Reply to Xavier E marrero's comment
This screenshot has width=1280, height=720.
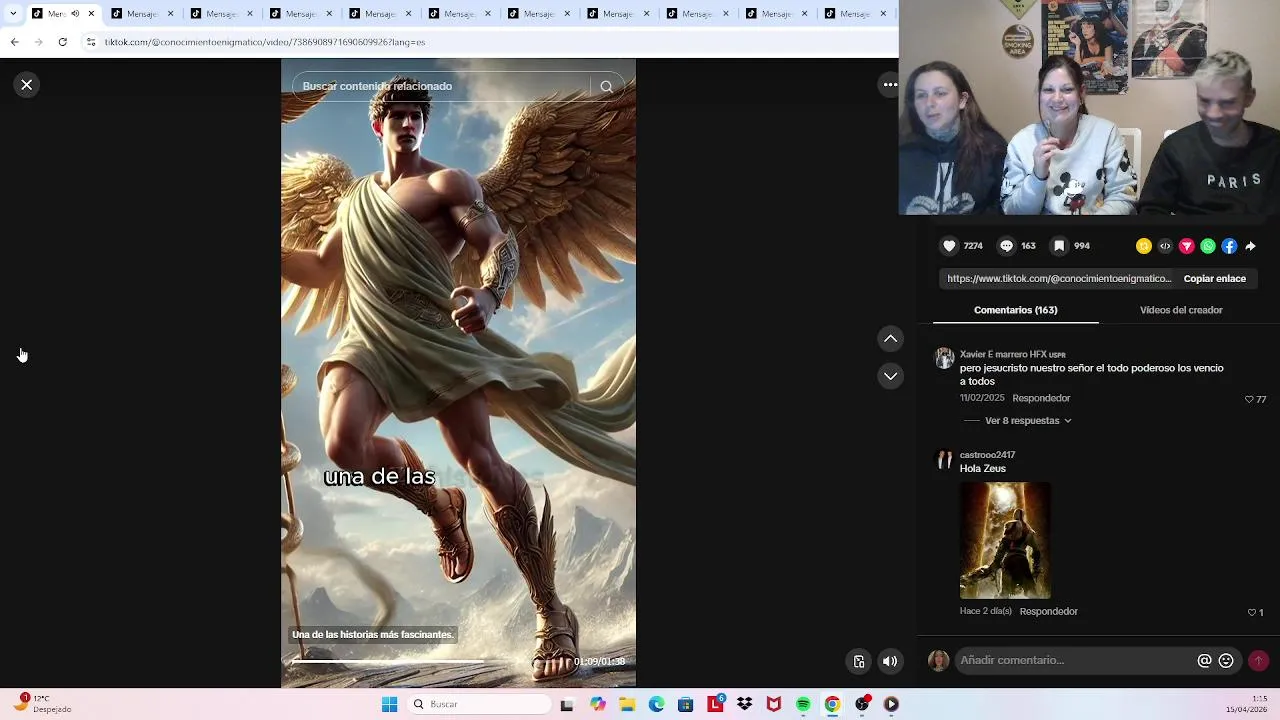click(1041, 398)
